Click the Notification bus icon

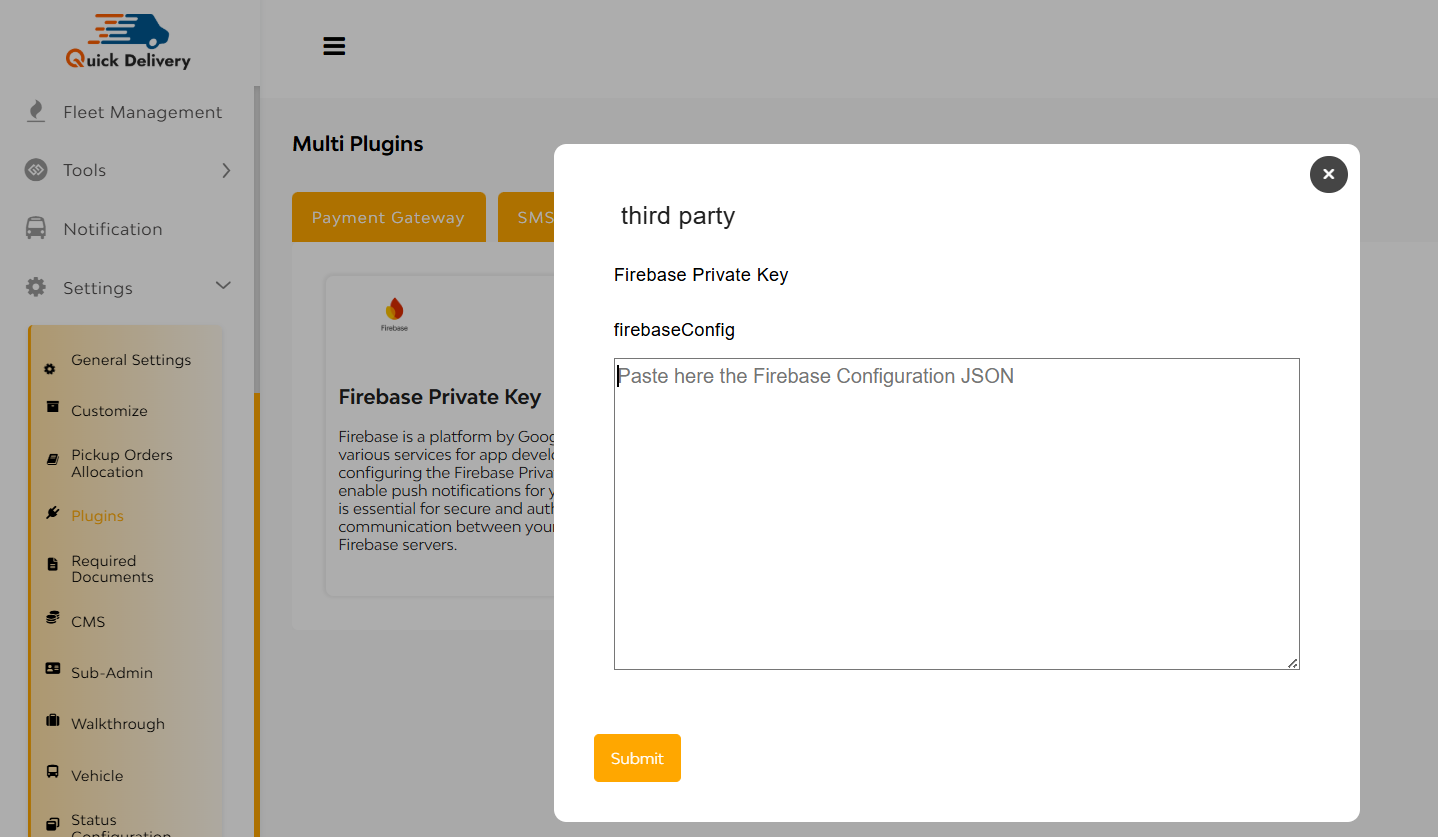(36, 229)
